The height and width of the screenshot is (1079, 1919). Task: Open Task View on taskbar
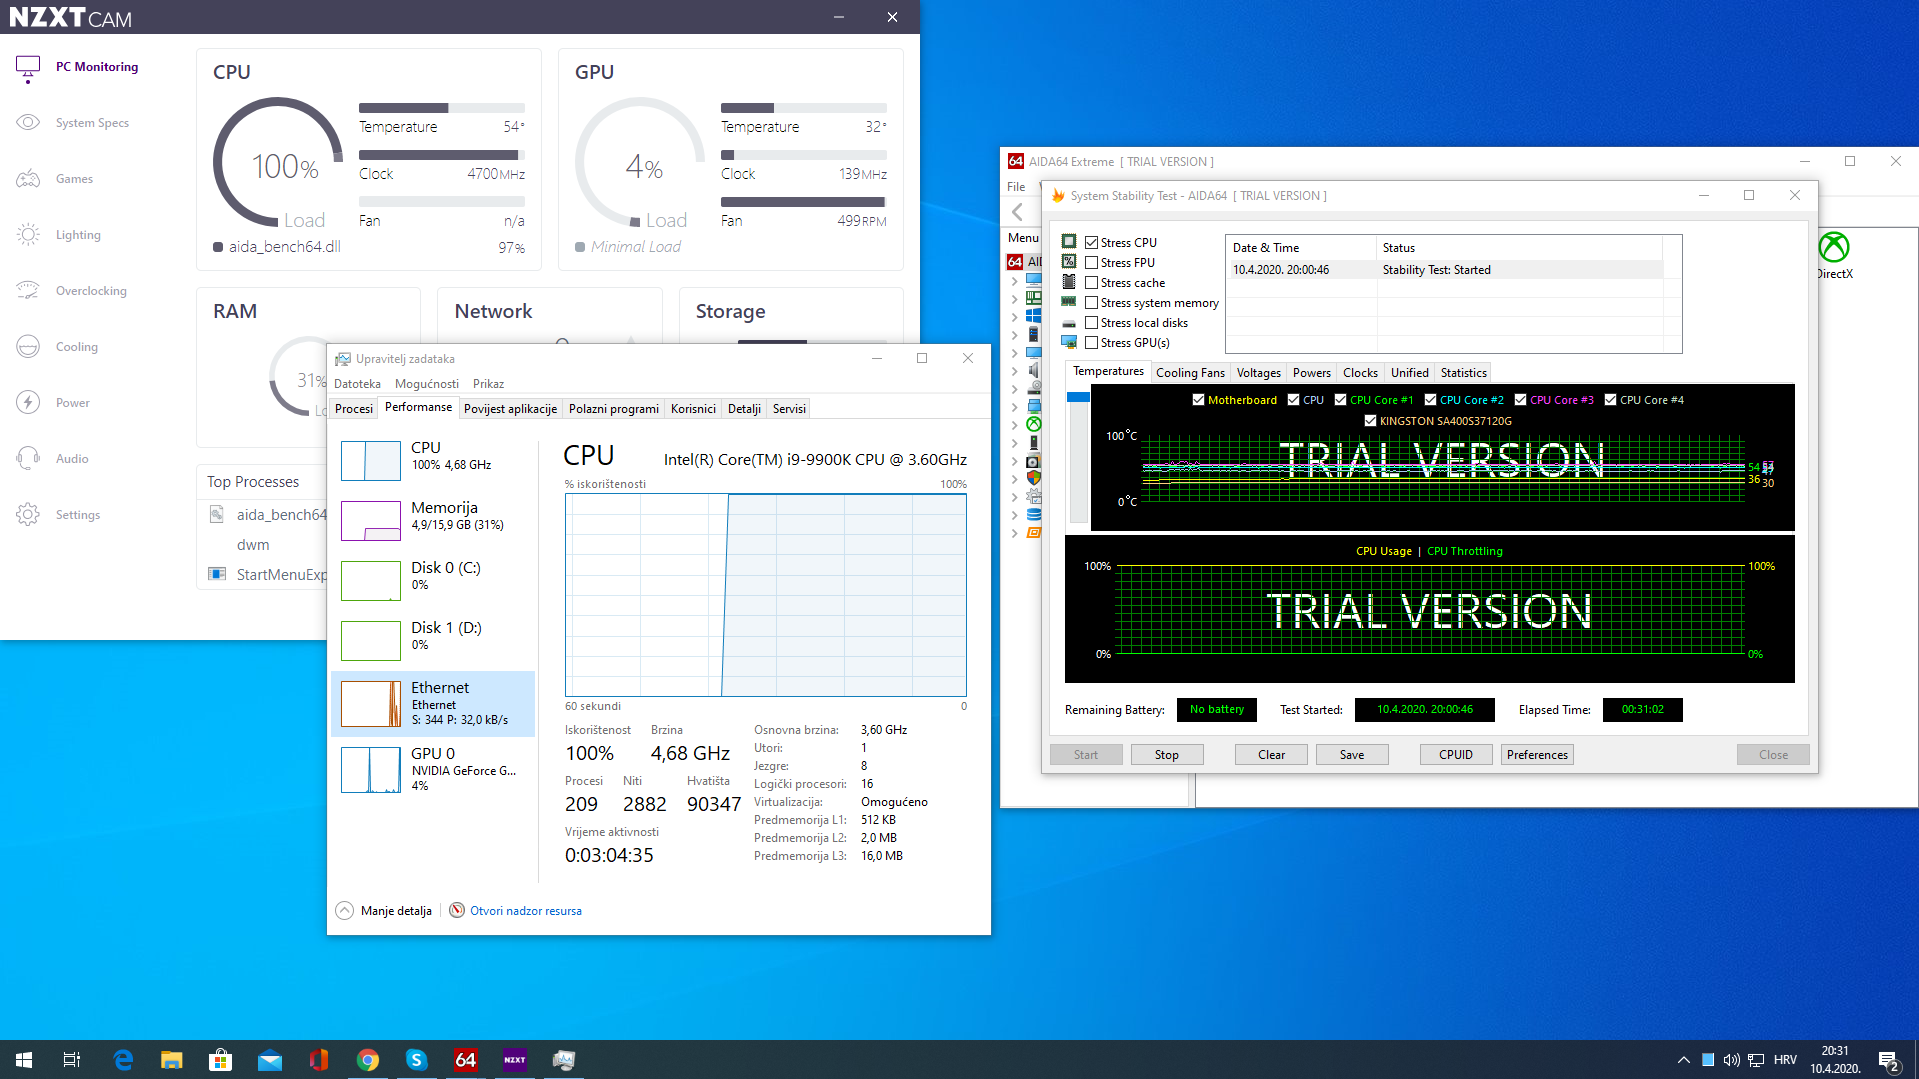[x=72, y=1060]
